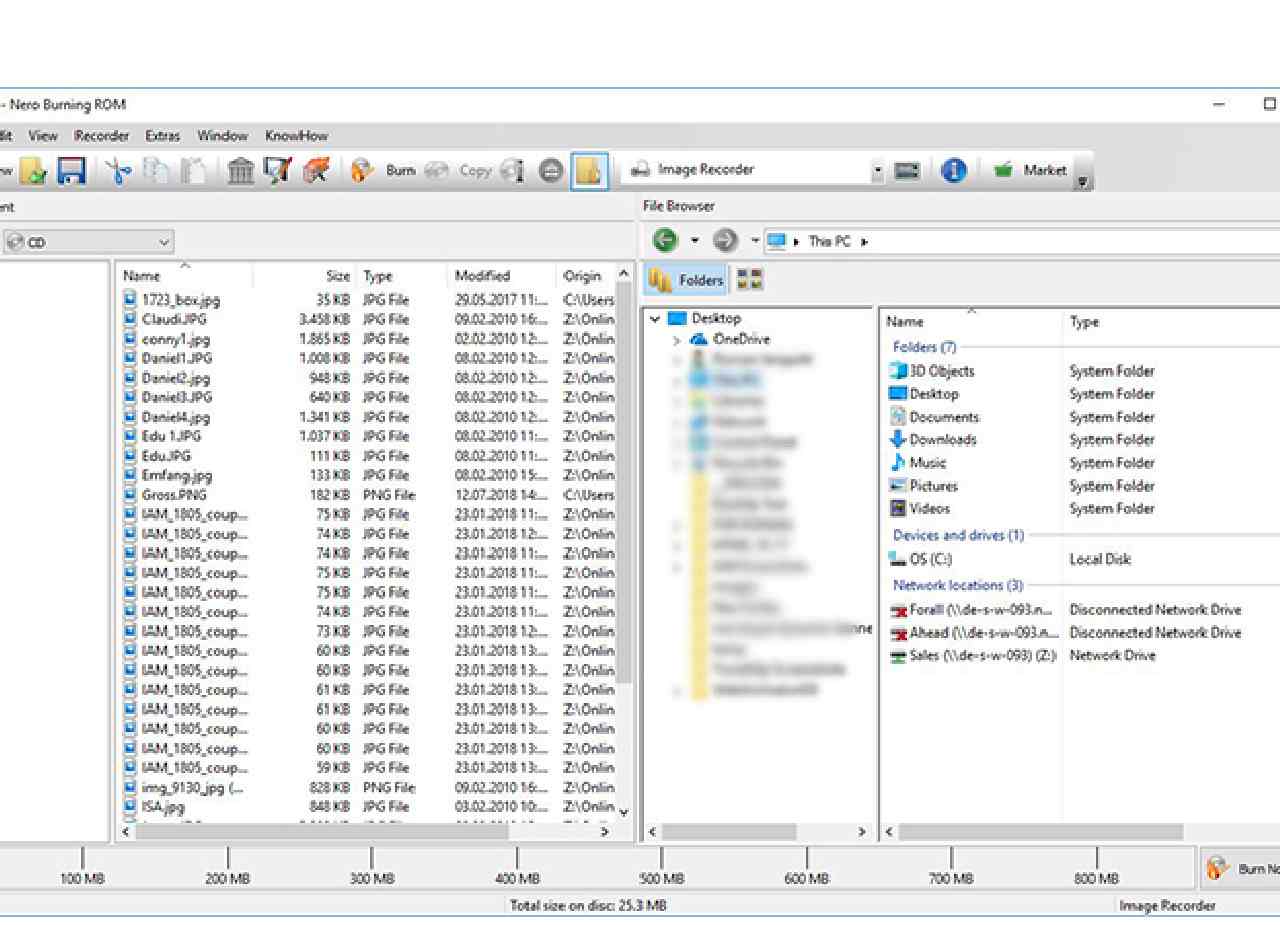The image size is (1280, 925).
Task: Expand the arrow after This PC
Action: [x=864, y=242]
